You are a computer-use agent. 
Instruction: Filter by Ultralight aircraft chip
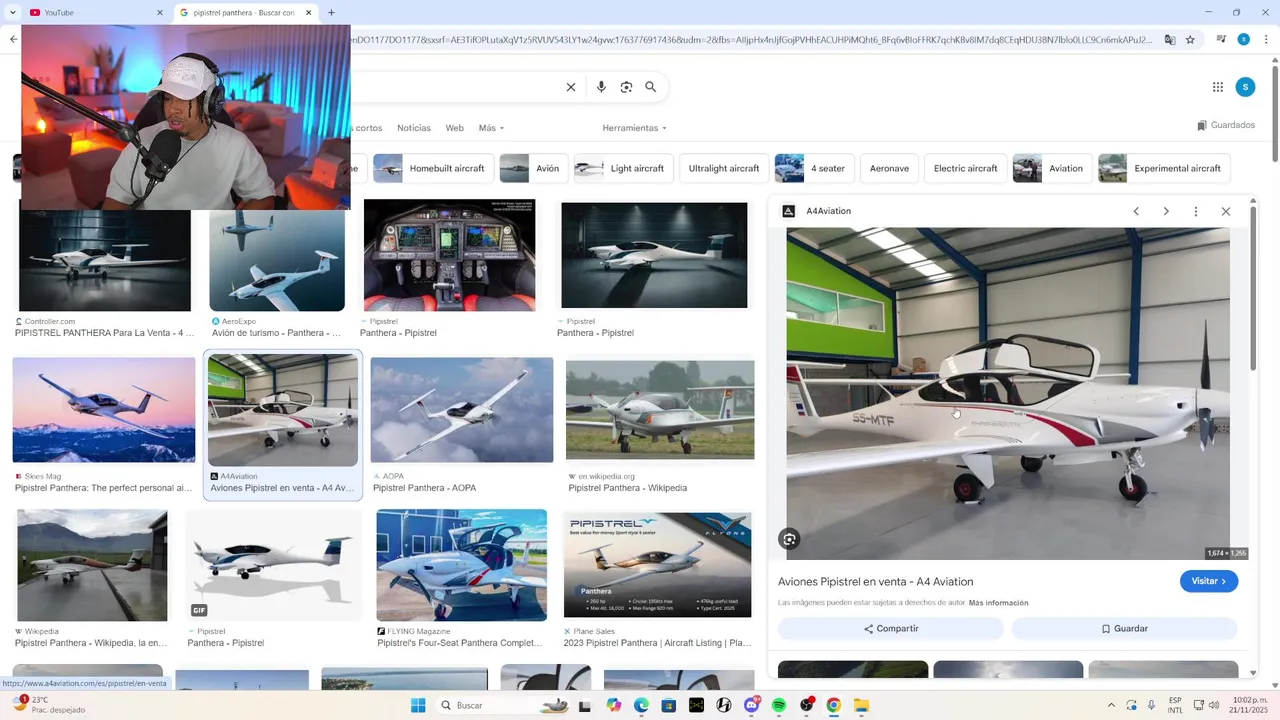(723, 168)
